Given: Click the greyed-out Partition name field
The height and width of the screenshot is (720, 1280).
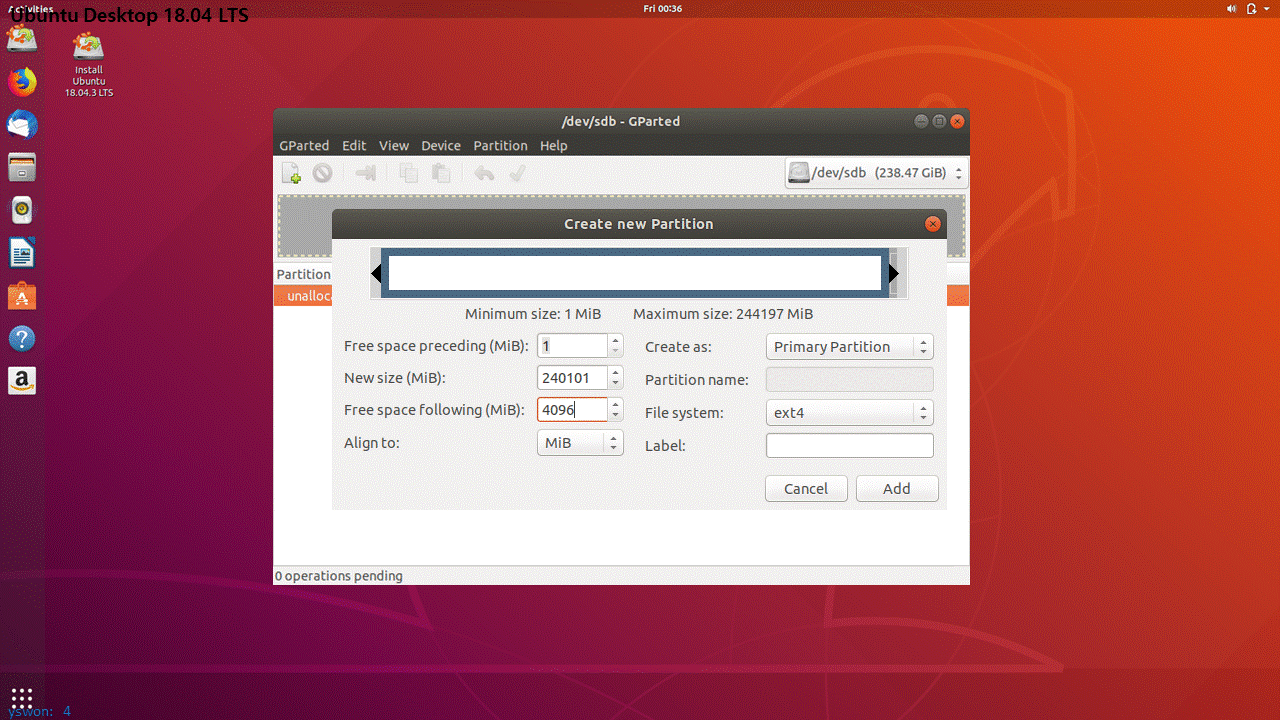Looking at the screenshot, I should click(x=849, y=379).
